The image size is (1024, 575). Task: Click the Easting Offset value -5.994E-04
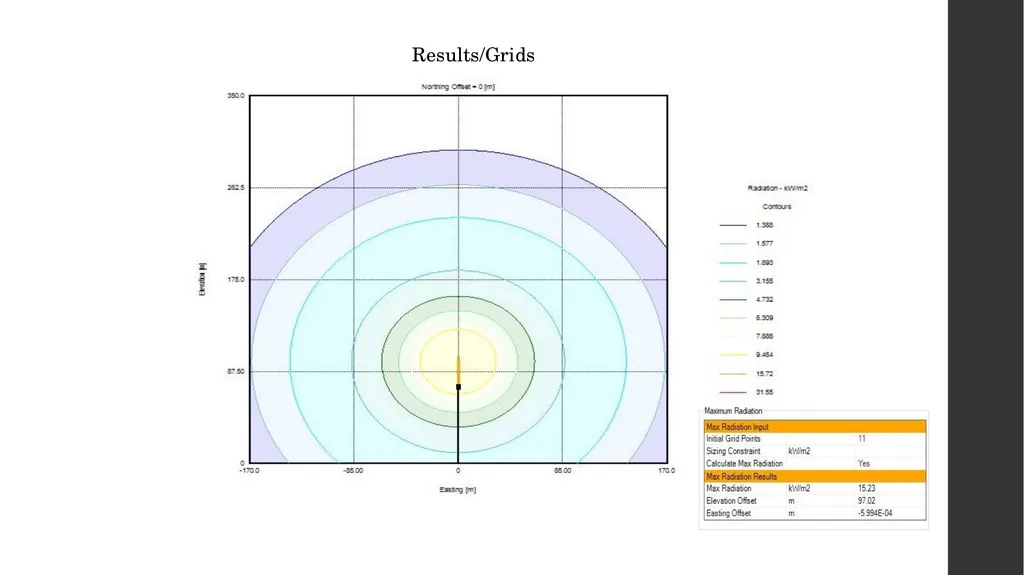click(874, 514)
